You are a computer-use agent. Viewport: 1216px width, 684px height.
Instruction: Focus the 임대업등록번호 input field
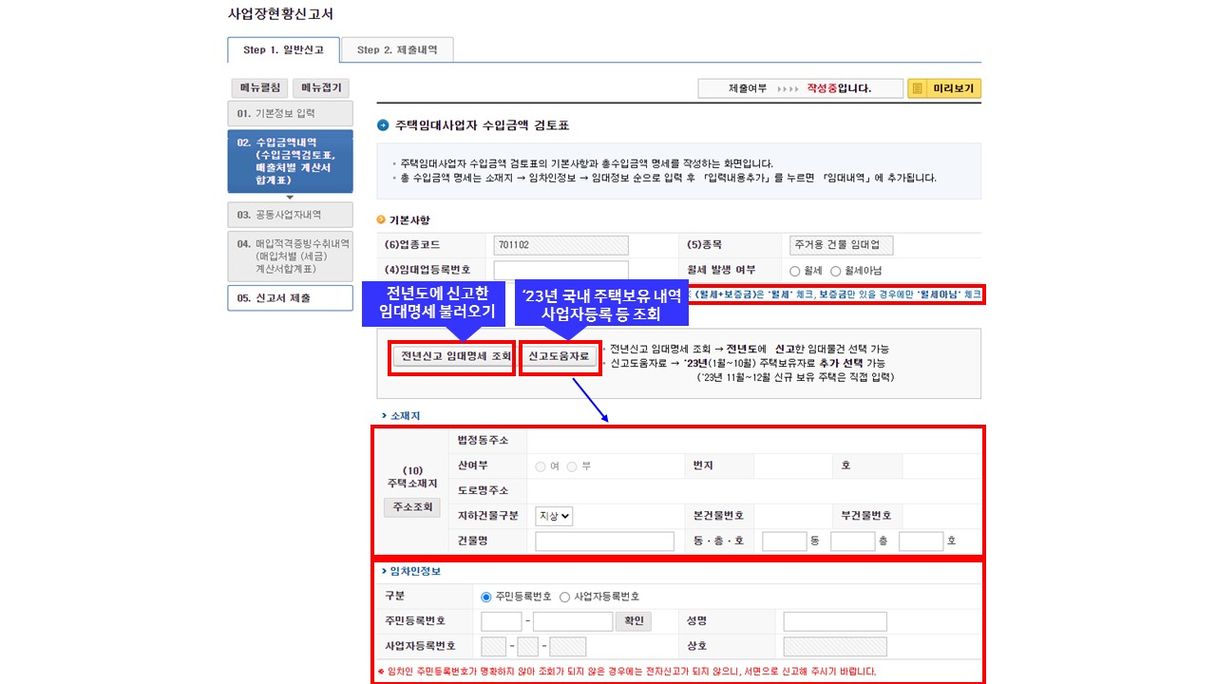coord(561,270)
